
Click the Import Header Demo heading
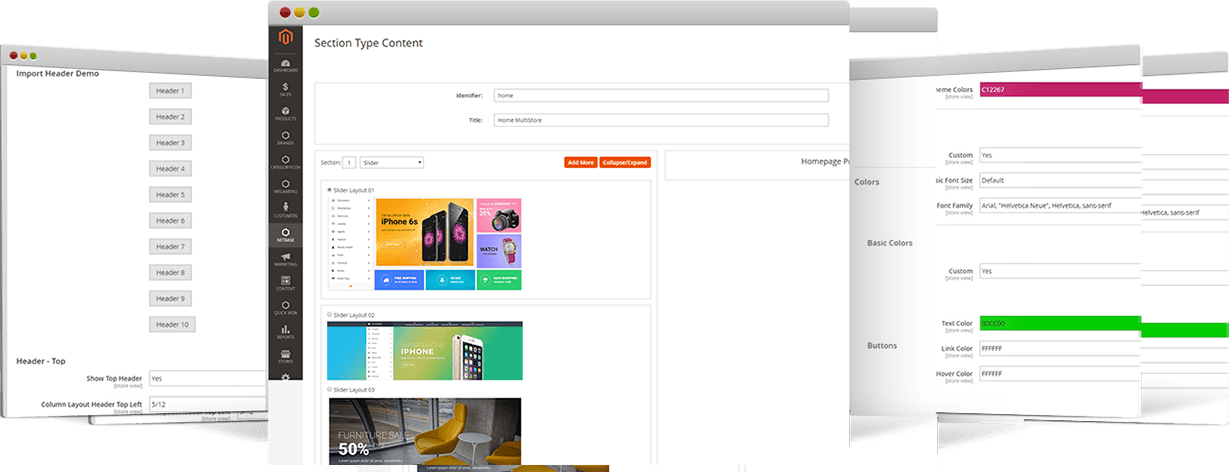point(57,73)
